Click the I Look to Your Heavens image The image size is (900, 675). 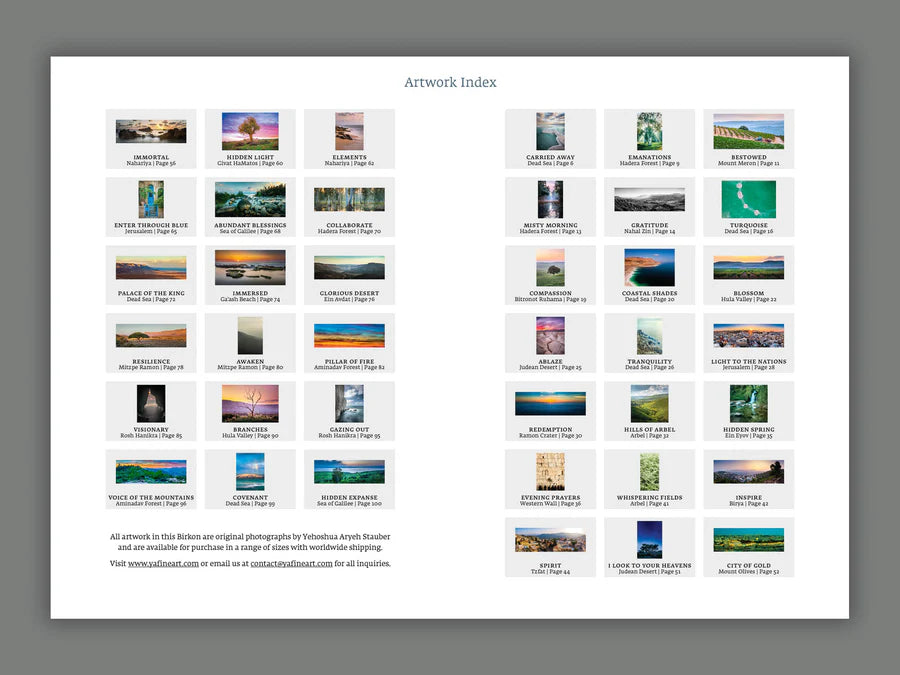click(649, 539)
